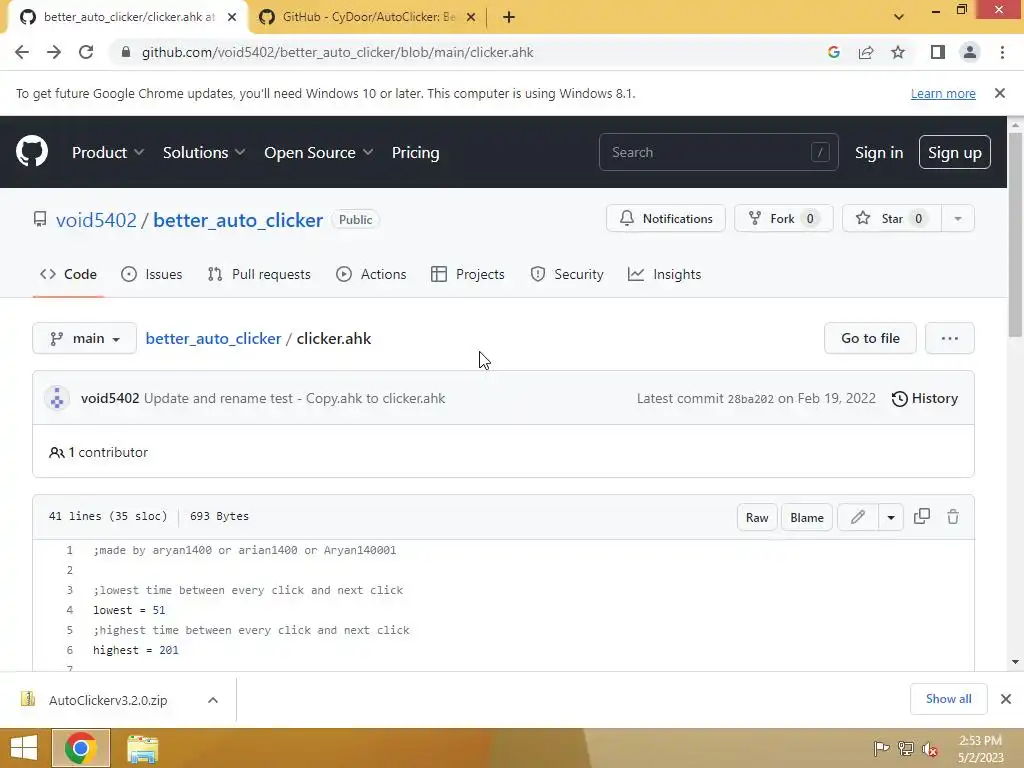This screenshot has width=1024, height=768.
Task: Click the Google icon in address bar
Action: point(833,52)
